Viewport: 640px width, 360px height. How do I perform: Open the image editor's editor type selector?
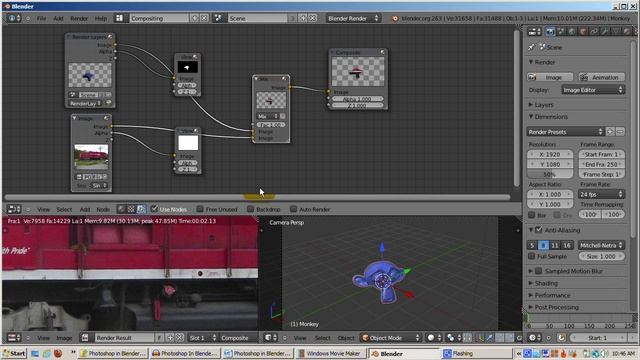coord(14,338)
